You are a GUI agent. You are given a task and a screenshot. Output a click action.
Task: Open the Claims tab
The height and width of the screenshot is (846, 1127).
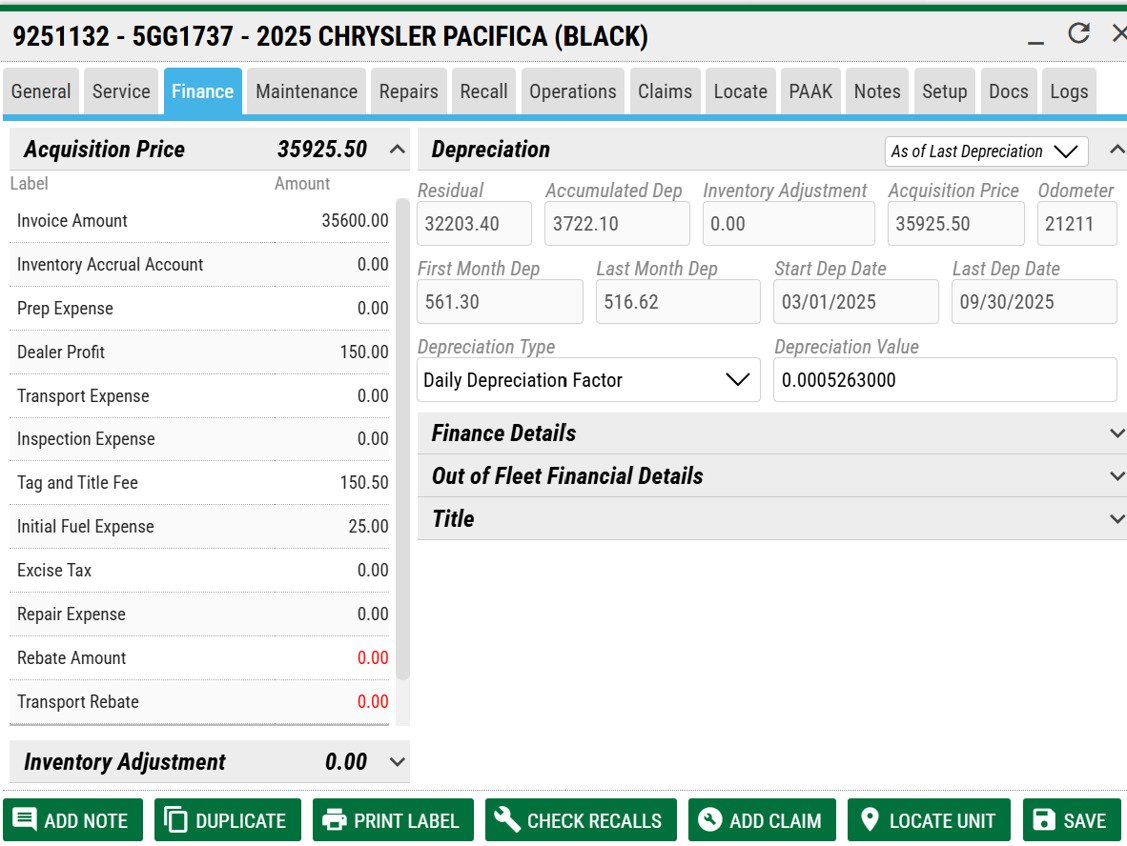[664, 92]
